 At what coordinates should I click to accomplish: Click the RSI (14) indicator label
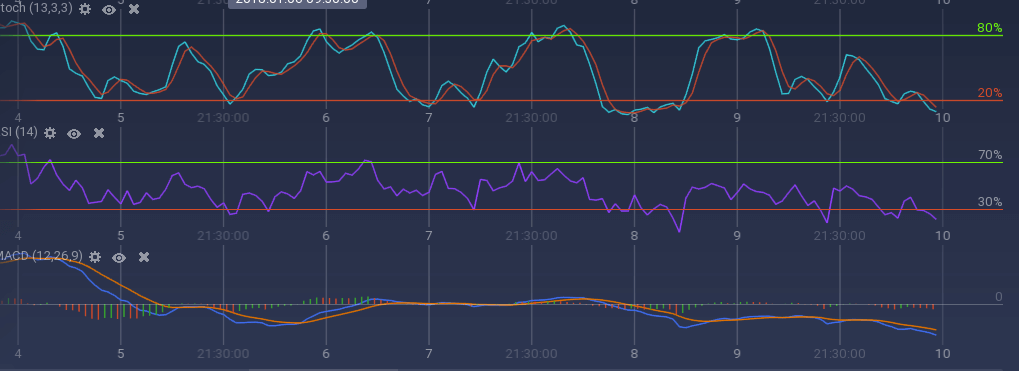point(19,133)
